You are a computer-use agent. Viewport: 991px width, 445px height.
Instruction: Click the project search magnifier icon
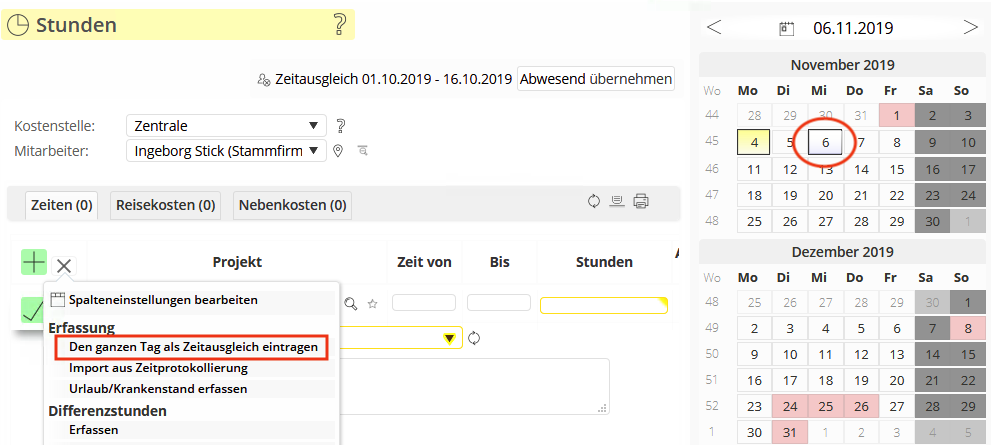(x=350, y=303)
